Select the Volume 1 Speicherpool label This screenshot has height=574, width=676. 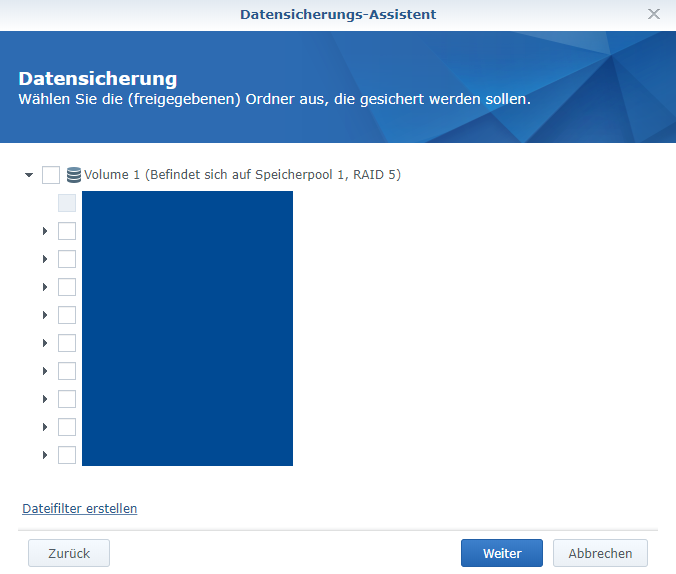click(x=243, y=175)
